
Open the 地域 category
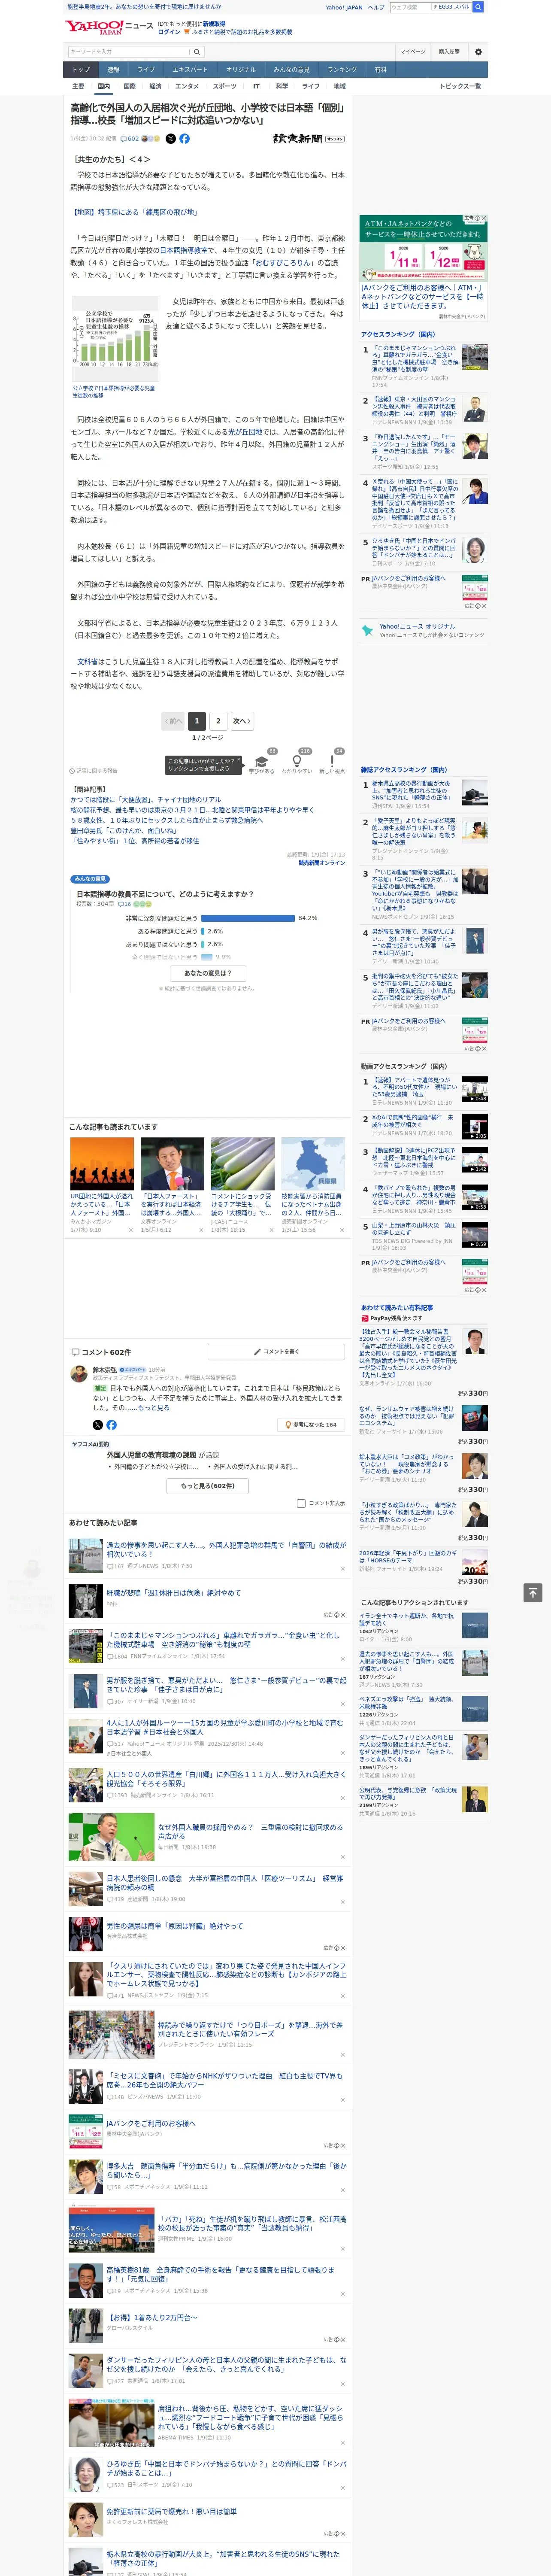(x=340, y=86)
